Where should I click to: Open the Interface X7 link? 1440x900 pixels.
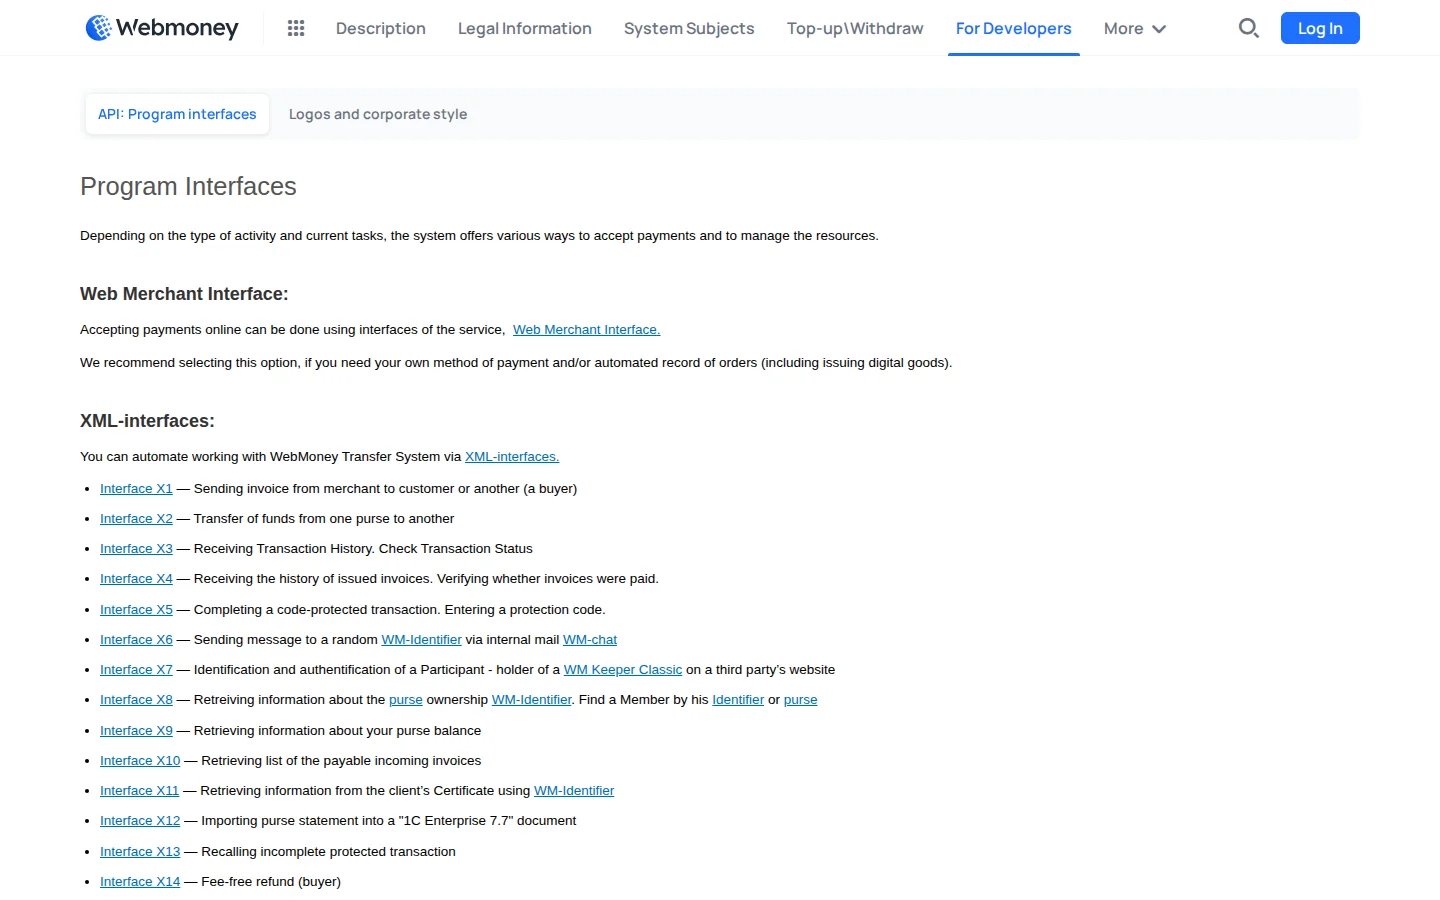point(136,670)
